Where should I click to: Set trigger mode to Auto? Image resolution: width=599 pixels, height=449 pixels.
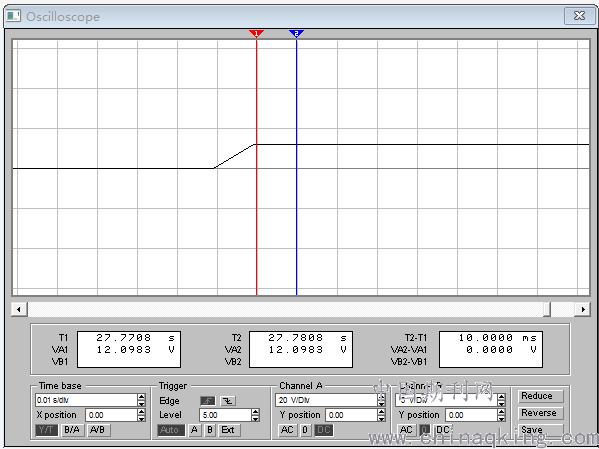point(171,430)
